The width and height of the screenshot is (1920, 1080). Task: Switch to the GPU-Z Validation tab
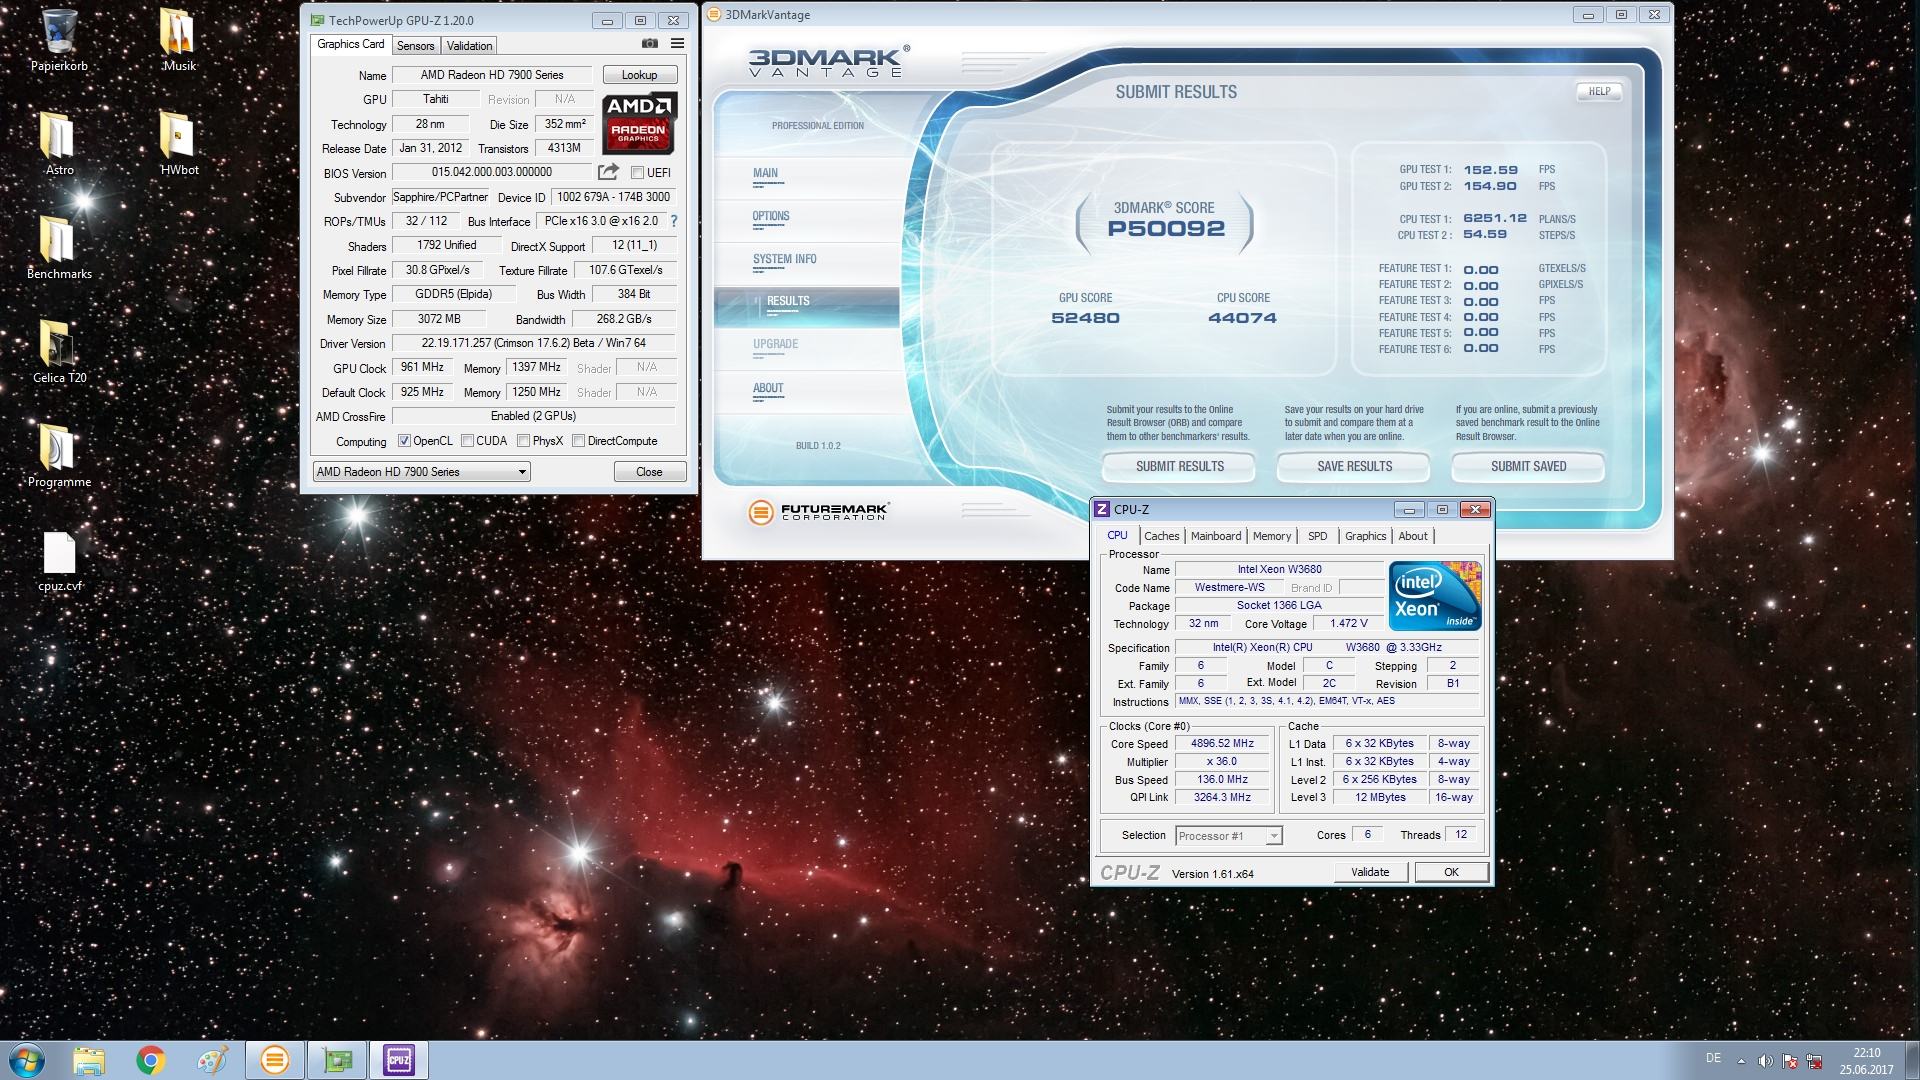(x=469, y=46)
